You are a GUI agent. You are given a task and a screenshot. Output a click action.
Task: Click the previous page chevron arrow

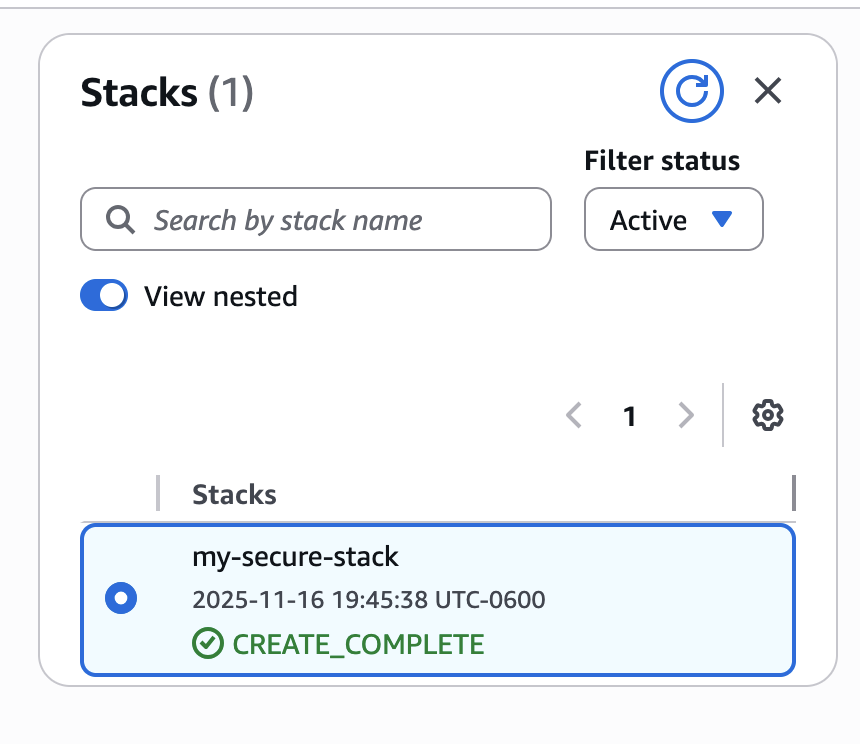tap(573, 416)
